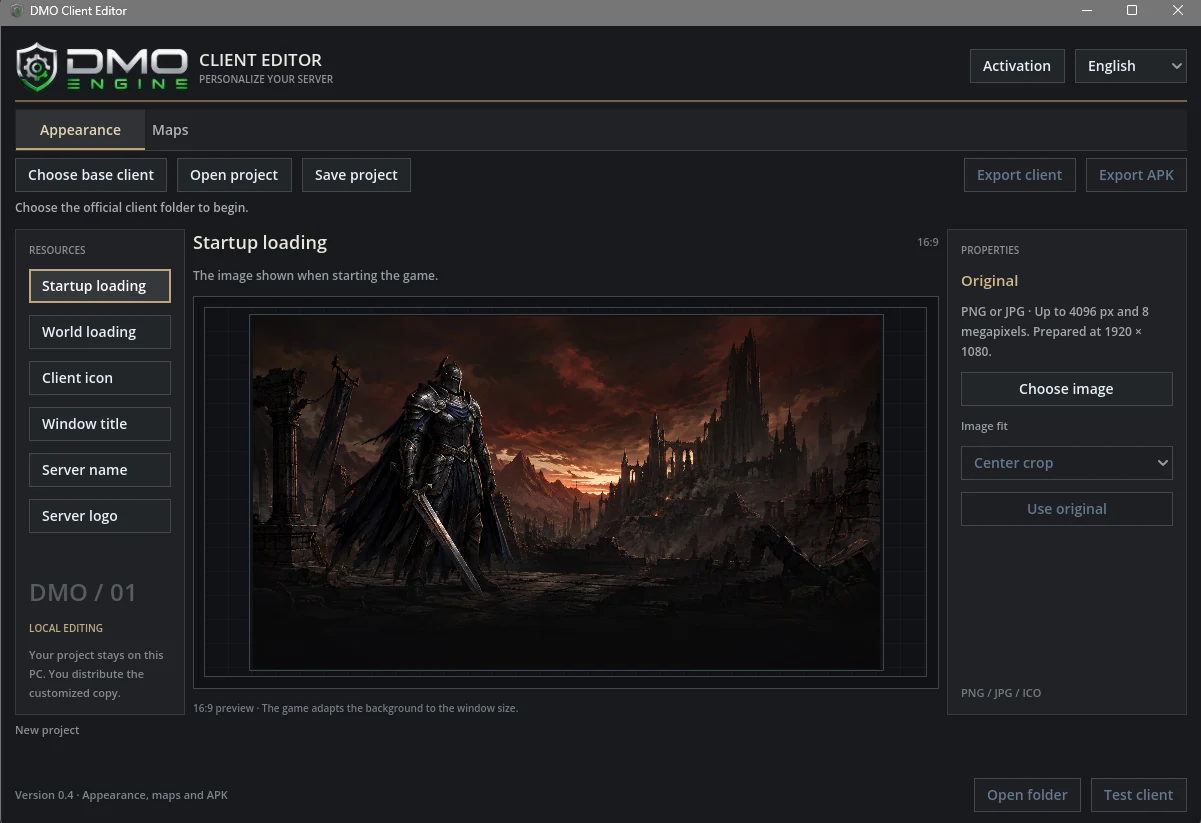Switch to the Maps tab

[x=170, y=130]
